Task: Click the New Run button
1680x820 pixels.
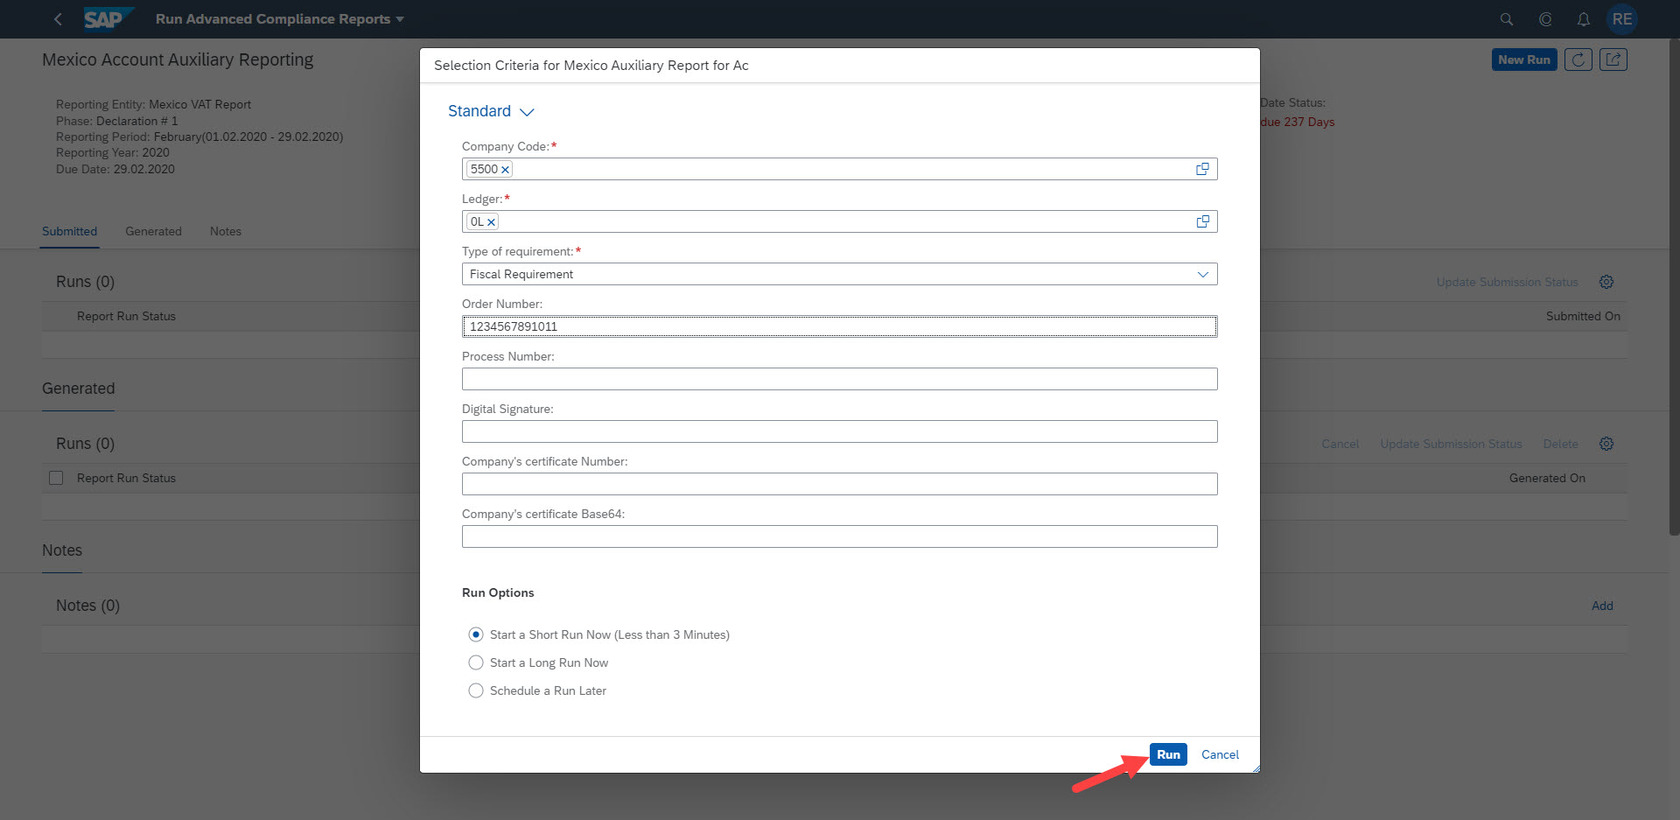Action: click(1524, 60)
